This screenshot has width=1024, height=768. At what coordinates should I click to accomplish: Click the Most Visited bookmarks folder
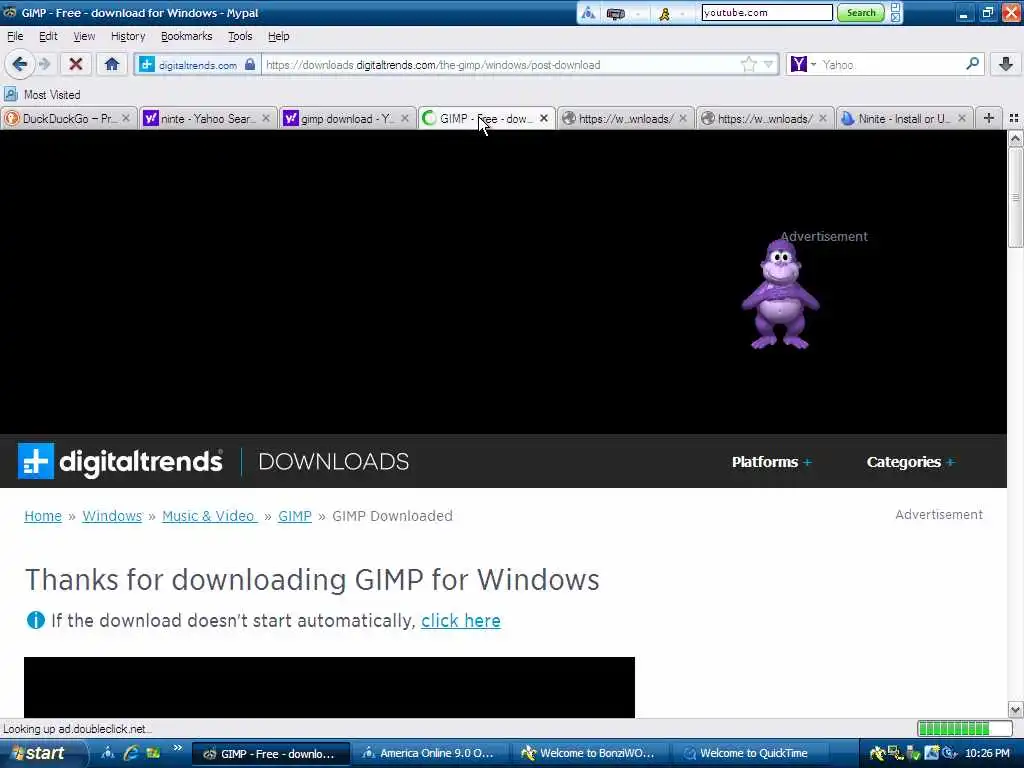[42, 95]
